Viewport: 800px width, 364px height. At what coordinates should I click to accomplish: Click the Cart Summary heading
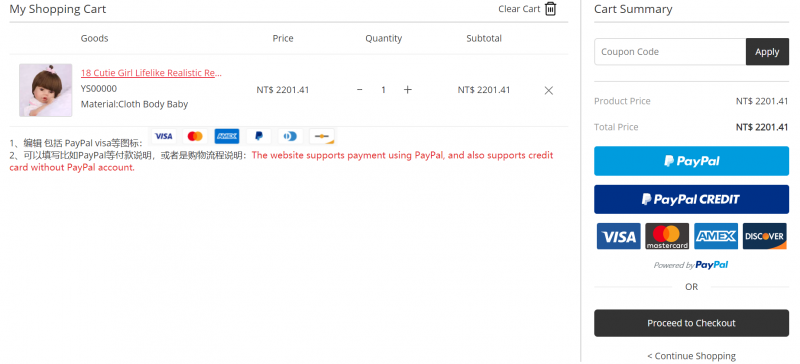click(x=633, y=9)
